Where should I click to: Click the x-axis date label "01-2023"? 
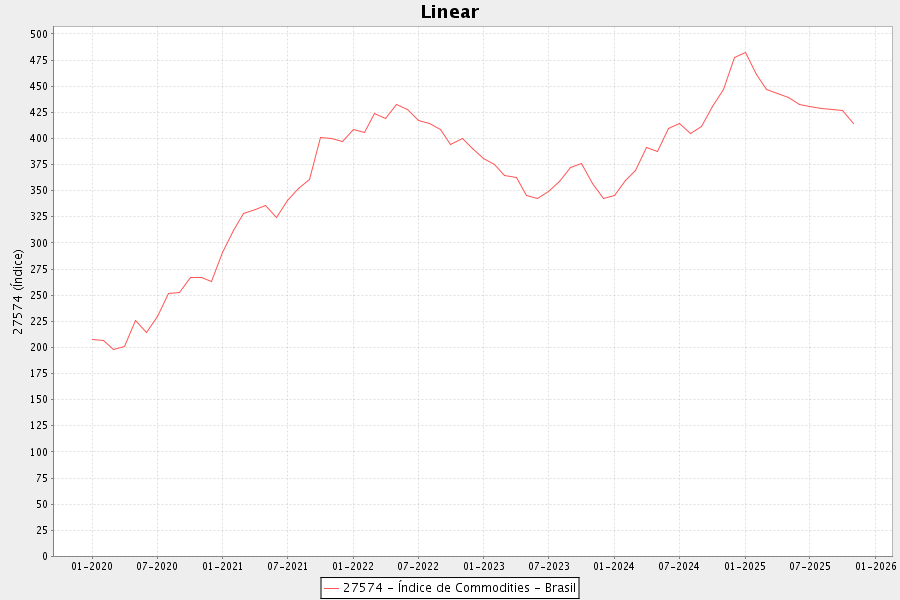pyautogui.click(x=484, y=567)
